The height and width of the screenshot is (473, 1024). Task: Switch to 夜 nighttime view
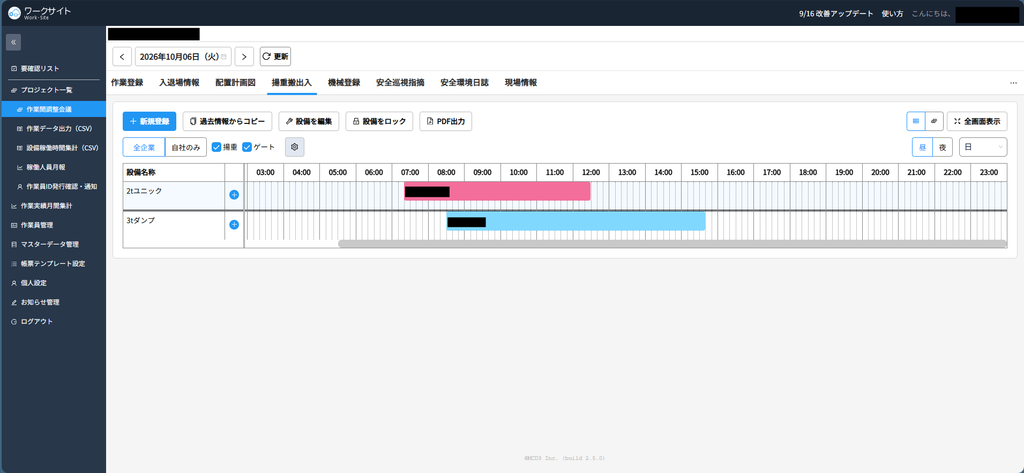click(942, 147)
